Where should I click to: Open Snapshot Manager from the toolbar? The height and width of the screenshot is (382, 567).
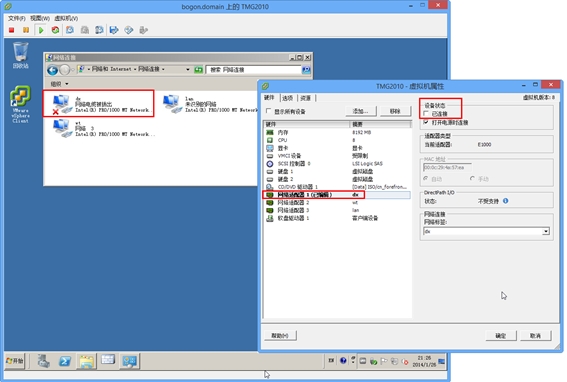(99, 30)
